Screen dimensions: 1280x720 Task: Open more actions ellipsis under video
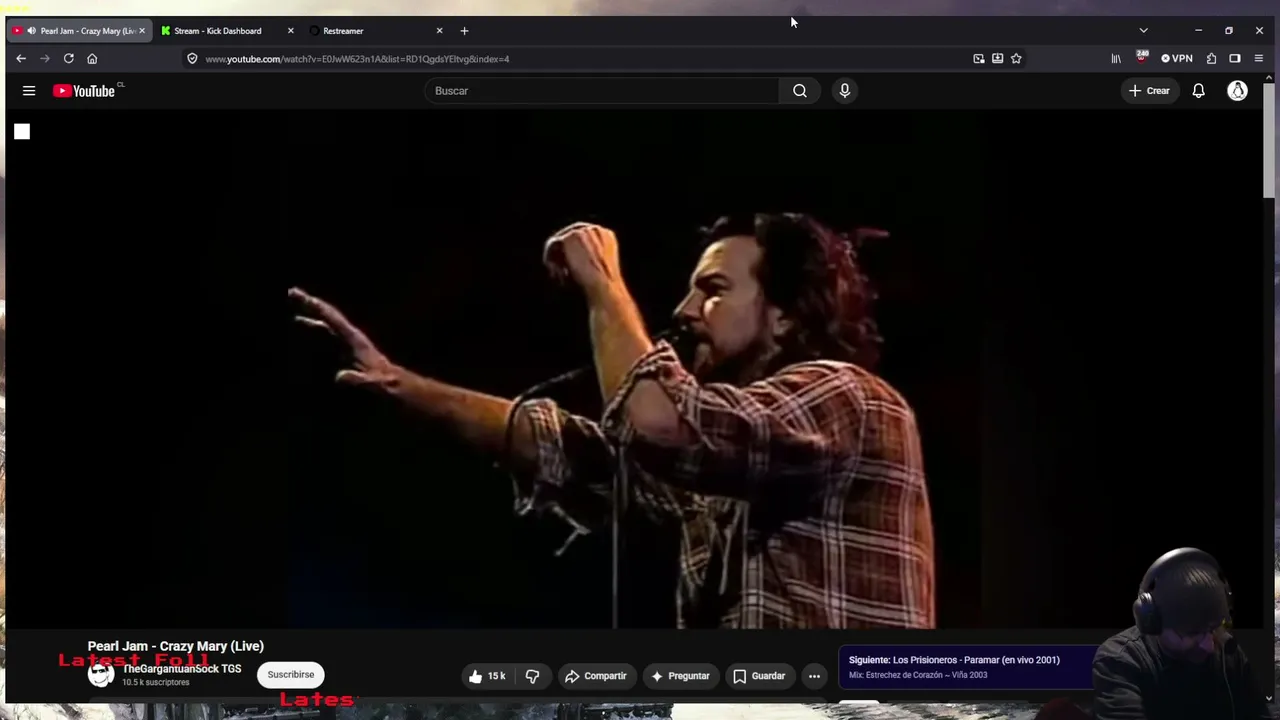coord(814,676)
